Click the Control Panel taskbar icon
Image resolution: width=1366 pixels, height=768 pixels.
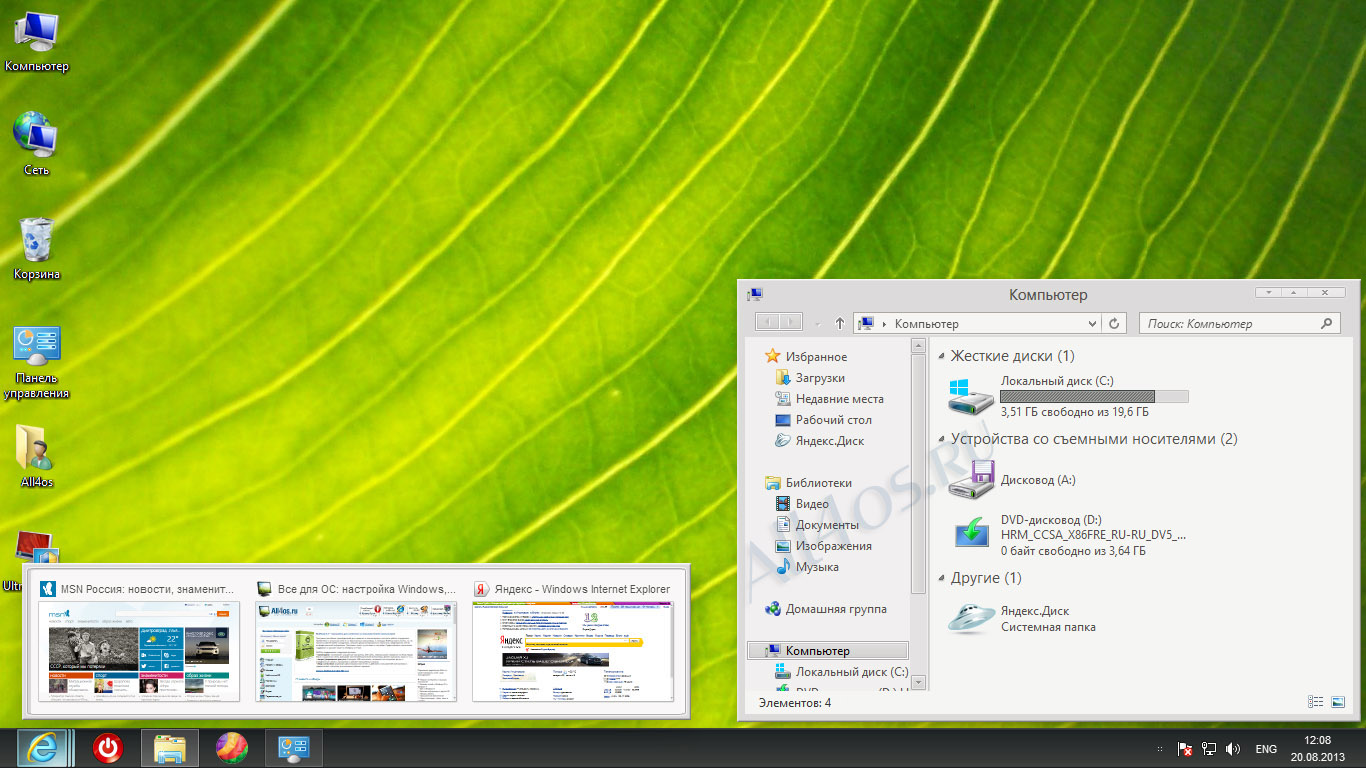(x=293, y=747)
